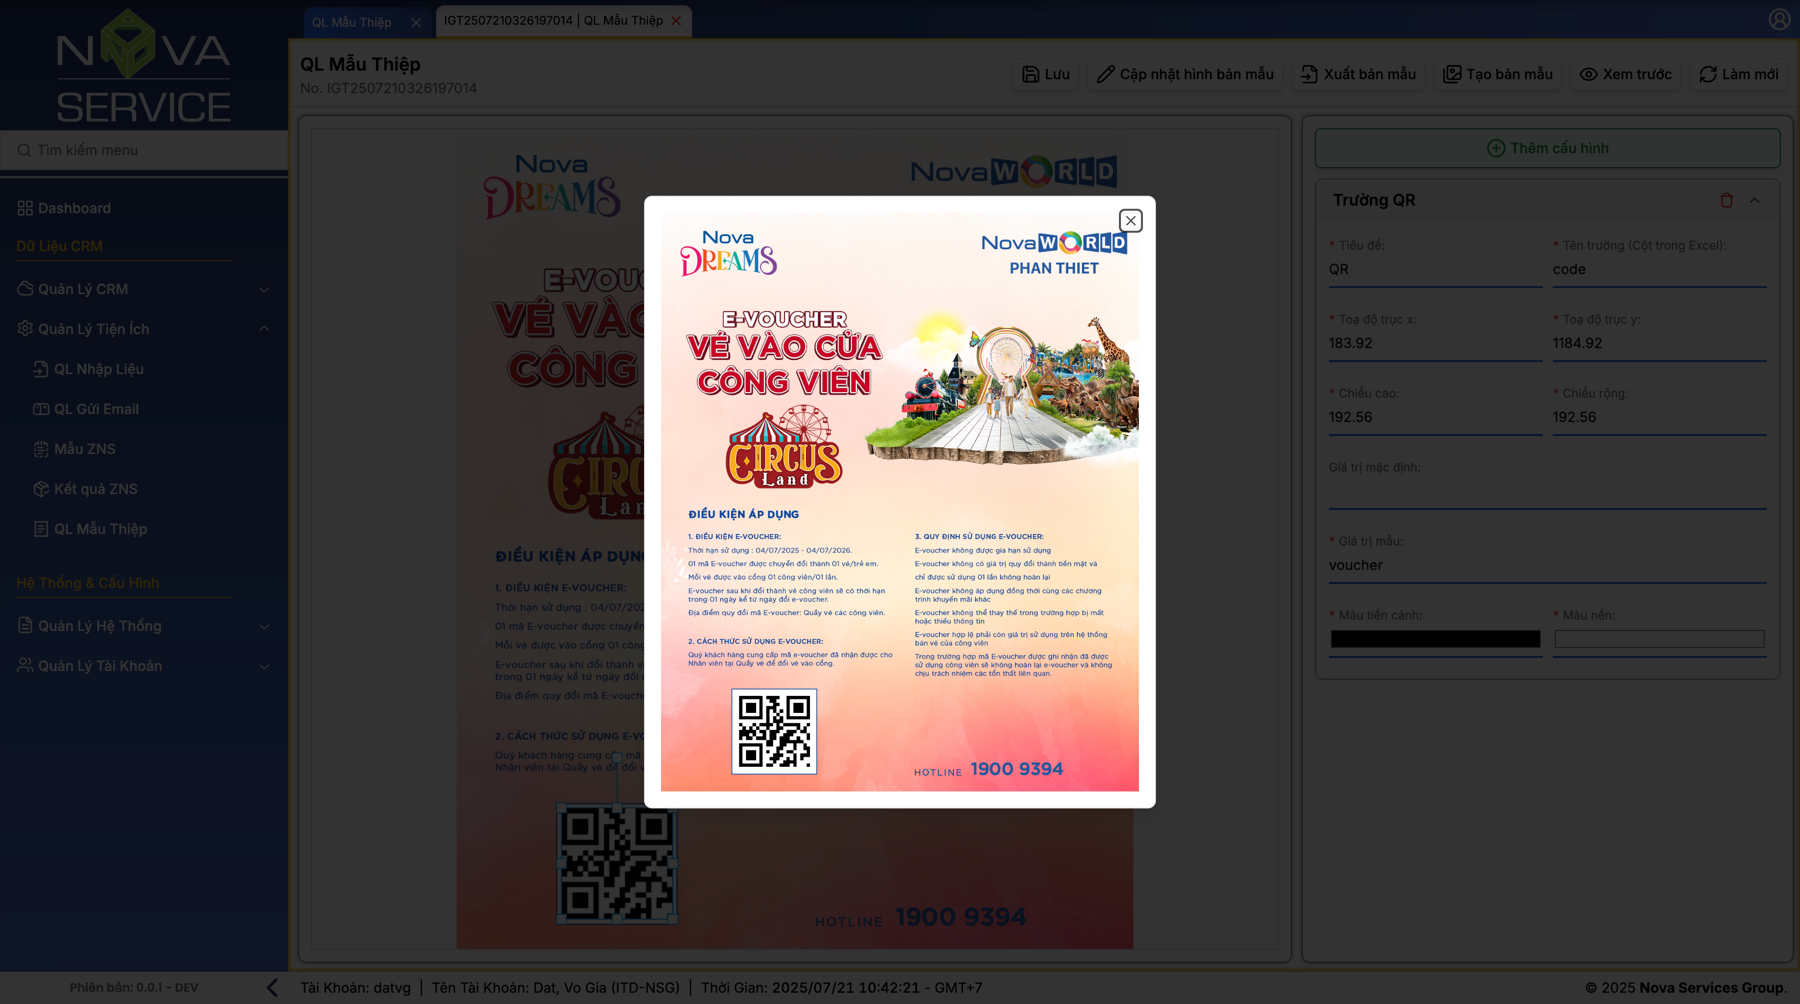Click the Tìm kiếm menu search field

point(144,150)
